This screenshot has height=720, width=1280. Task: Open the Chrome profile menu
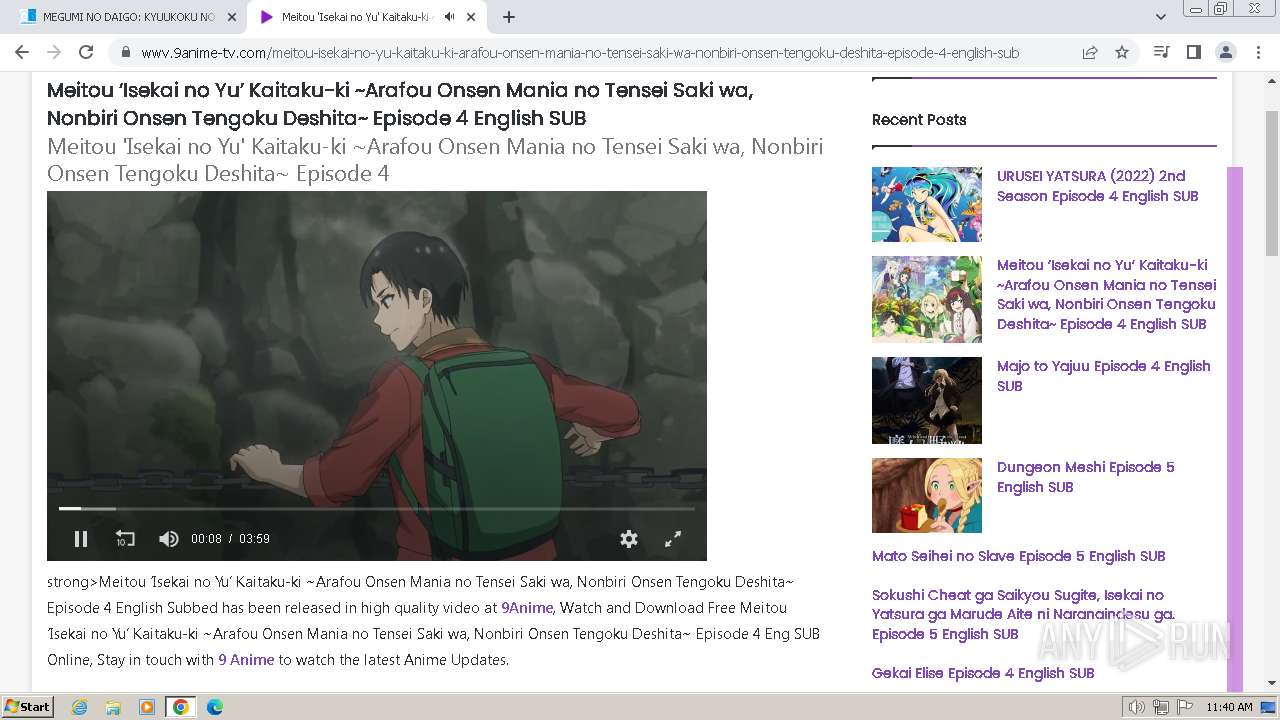click(x=1225, y=52)
